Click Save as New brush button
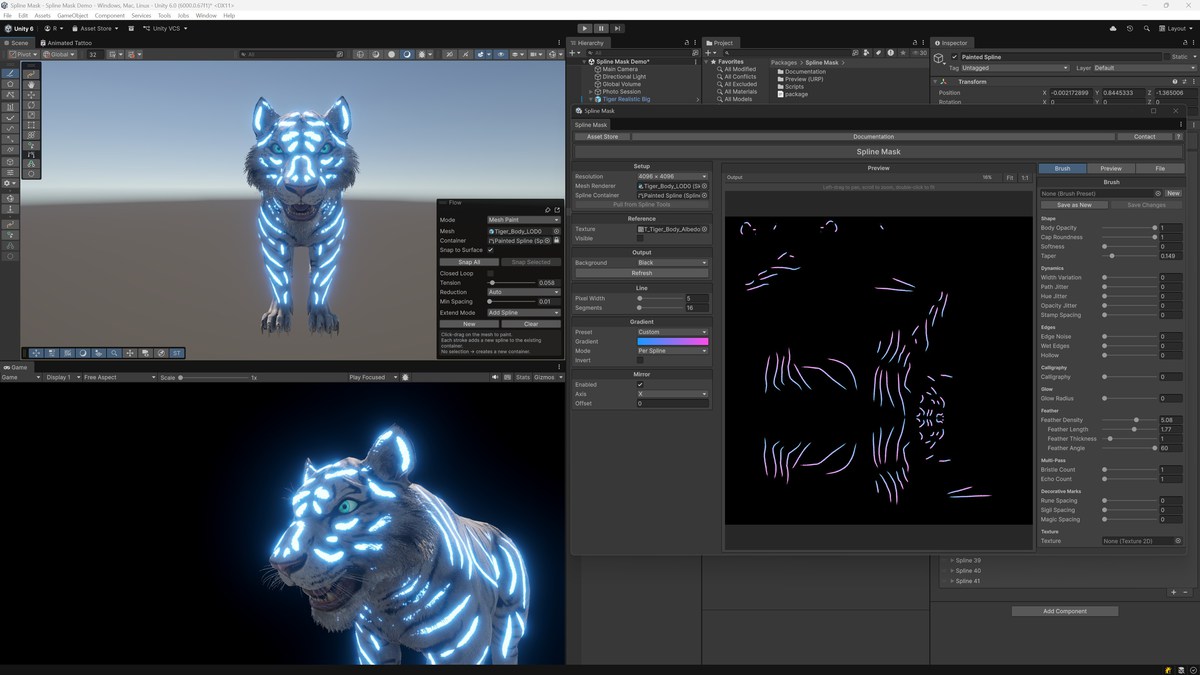Viewport: 1200px width, 675px height. pos(1074,205)
